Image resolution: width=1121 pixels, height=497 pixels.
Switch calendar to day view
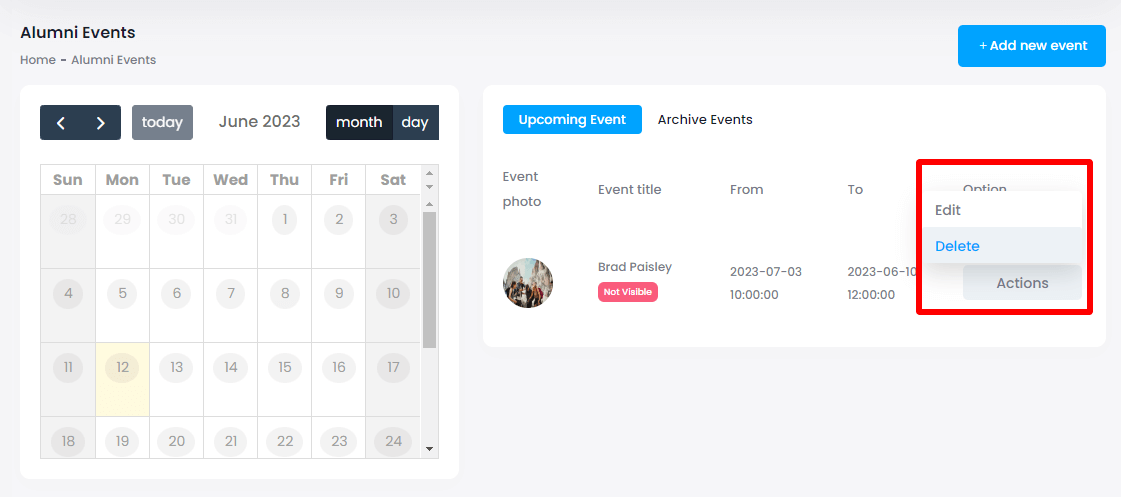415,123
